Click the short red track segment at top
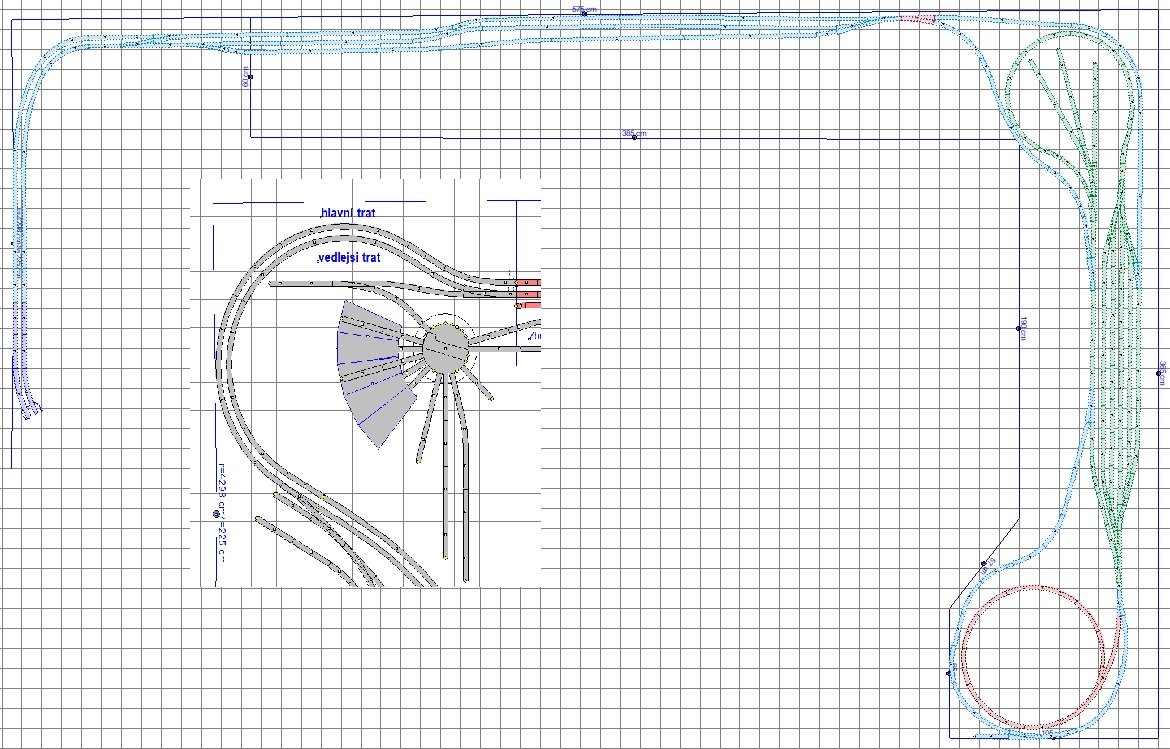The width and height of the screenshot is (1170, 749). 917,18
